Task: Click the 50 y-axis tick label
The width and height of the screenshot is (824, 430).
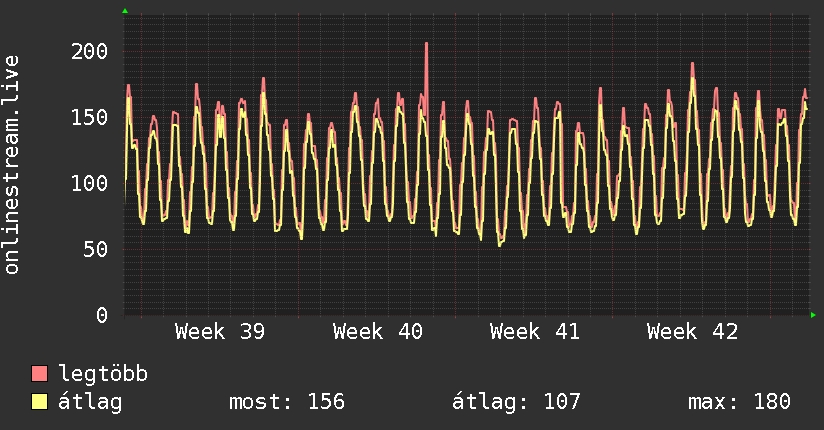Action: (x=96, y=249)
